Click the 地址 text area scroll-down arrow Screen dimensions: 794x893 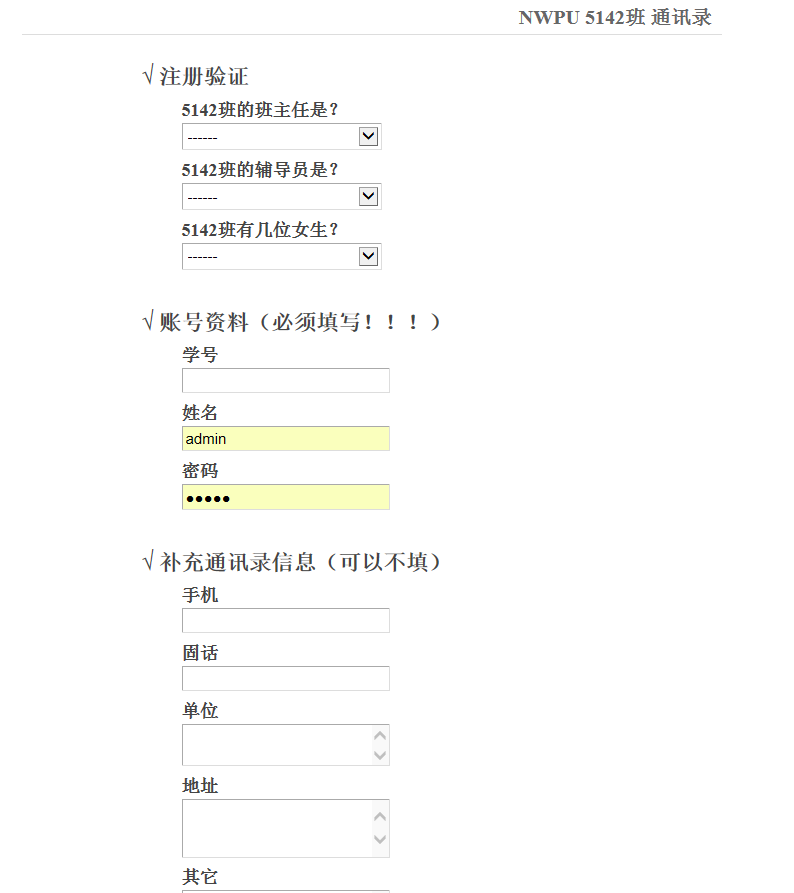[x=380, y=841]
